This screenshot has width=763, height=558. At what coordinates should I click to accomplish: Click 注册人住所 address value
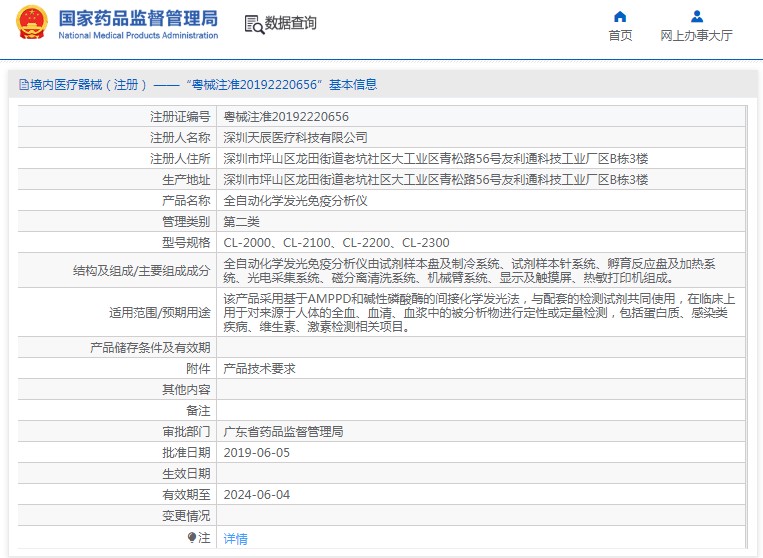coord(436,159)
